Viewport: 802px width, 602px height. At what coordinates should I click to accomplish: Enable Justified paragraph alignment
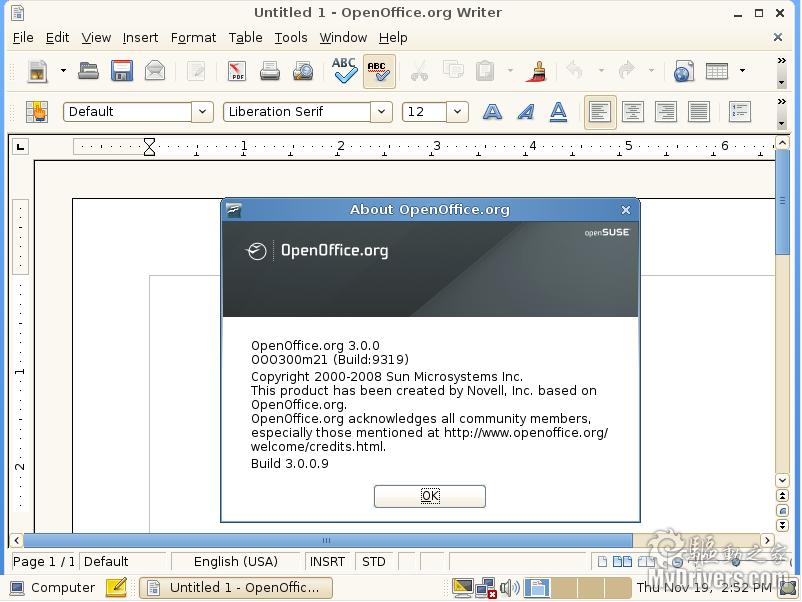[x=698, y=112]
